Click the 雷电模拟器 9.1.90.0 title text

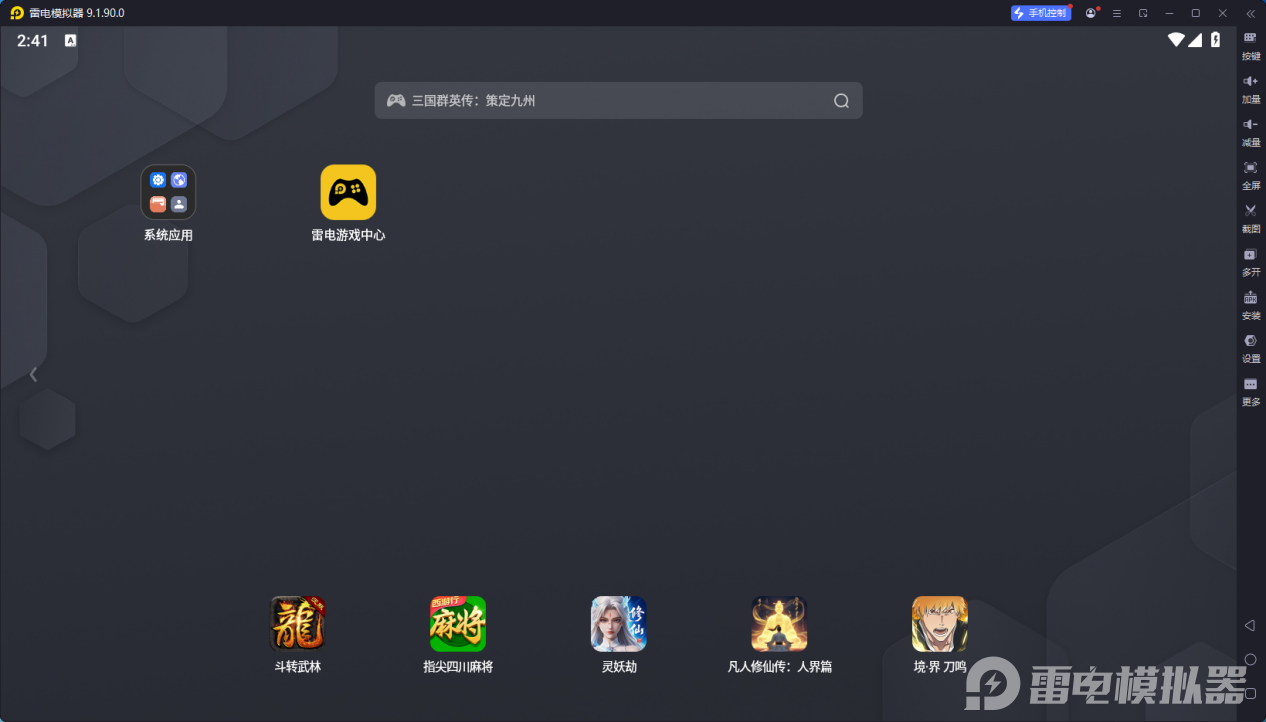click(x=77, y=13)
